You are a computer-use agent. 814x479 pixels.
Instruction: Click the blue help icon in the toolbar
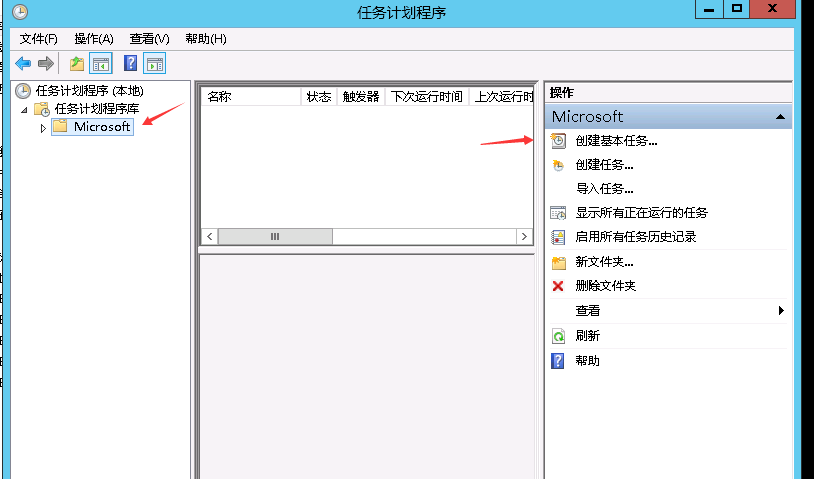click(x=130, y=64)
